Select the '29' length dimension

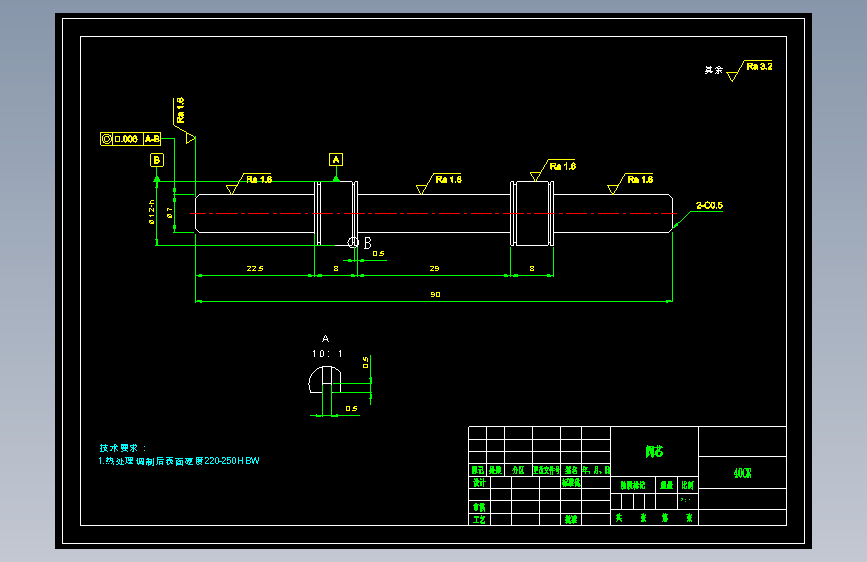point(435,268)
